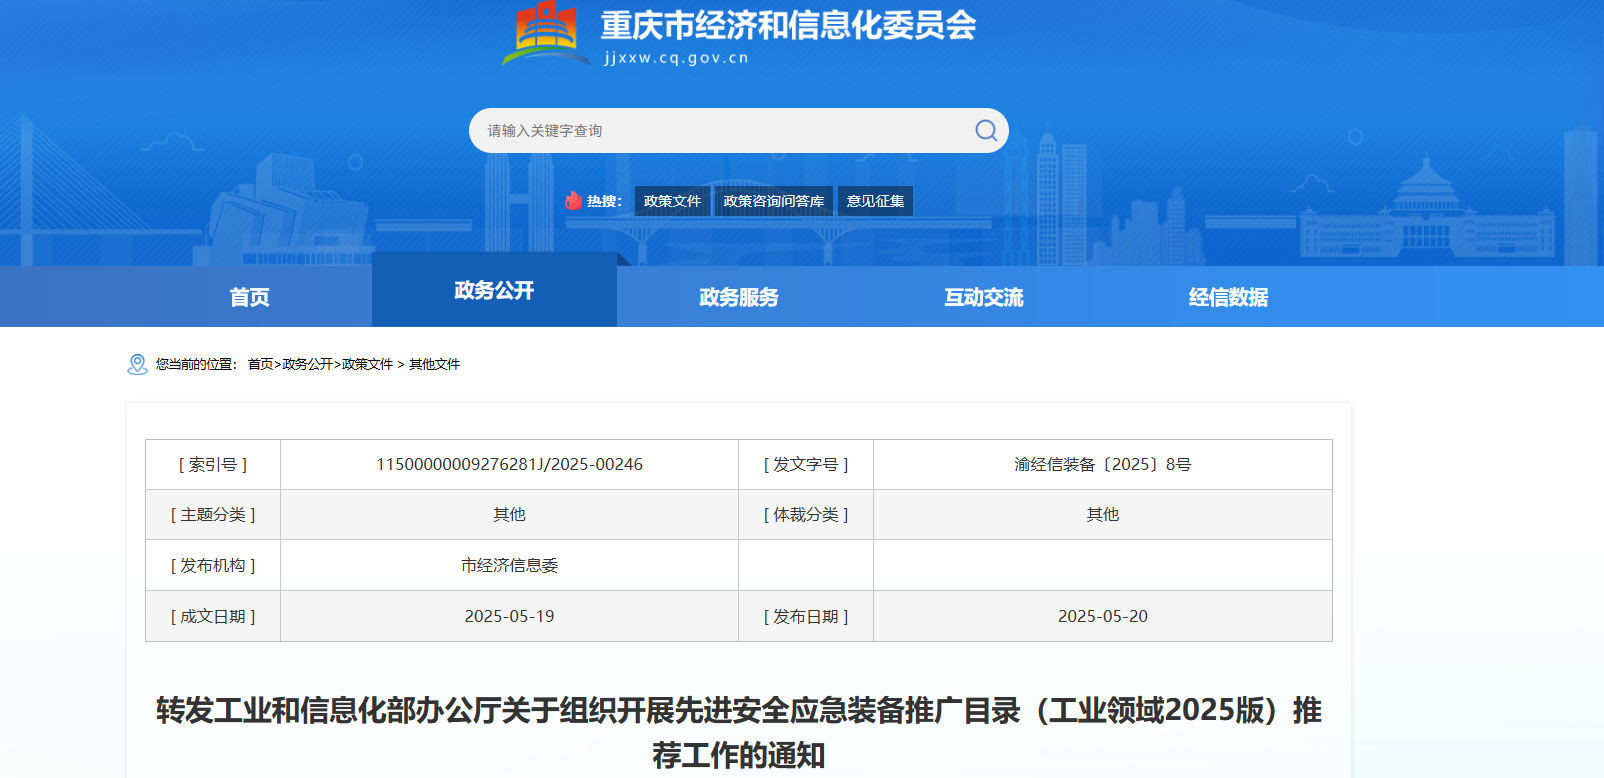Click 其他文件 in the breadcrumb trail

(434, 365)
